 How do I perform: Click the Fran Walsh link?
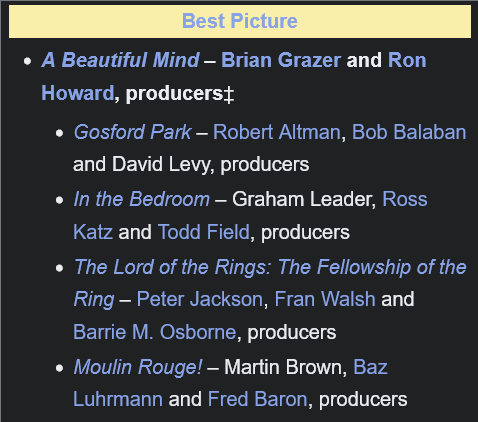coord(325,299)
